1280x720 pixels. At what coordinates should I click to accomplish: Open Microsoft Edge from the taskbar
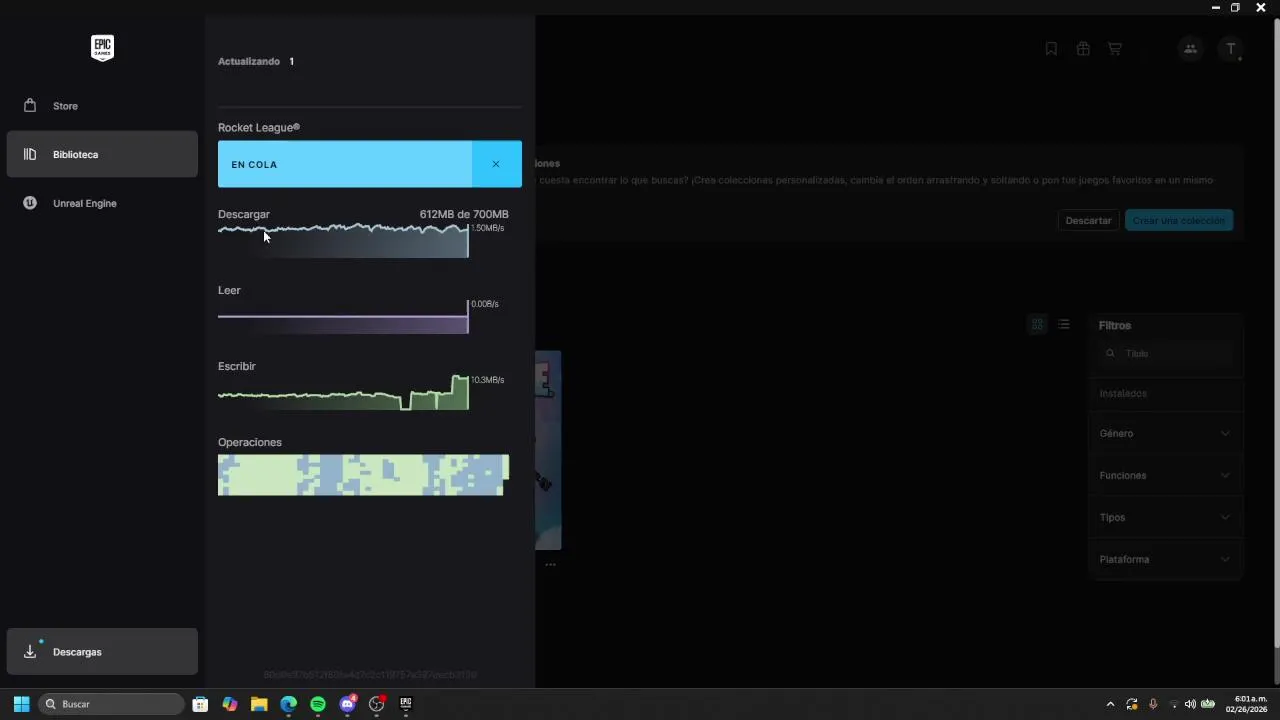(288, 704)
